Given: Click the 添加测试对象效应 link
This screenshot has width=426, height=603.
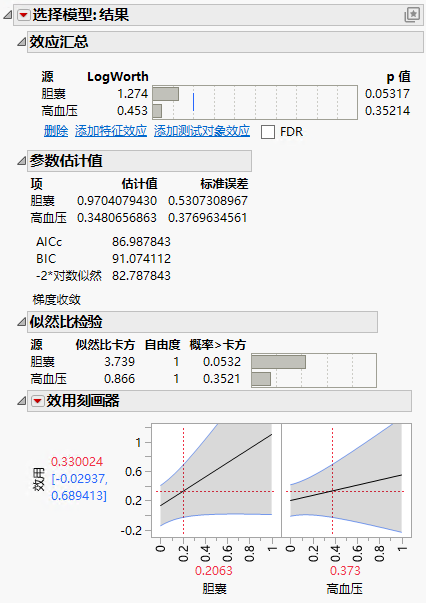Looking at the screenshot, I should coord(202,131).
